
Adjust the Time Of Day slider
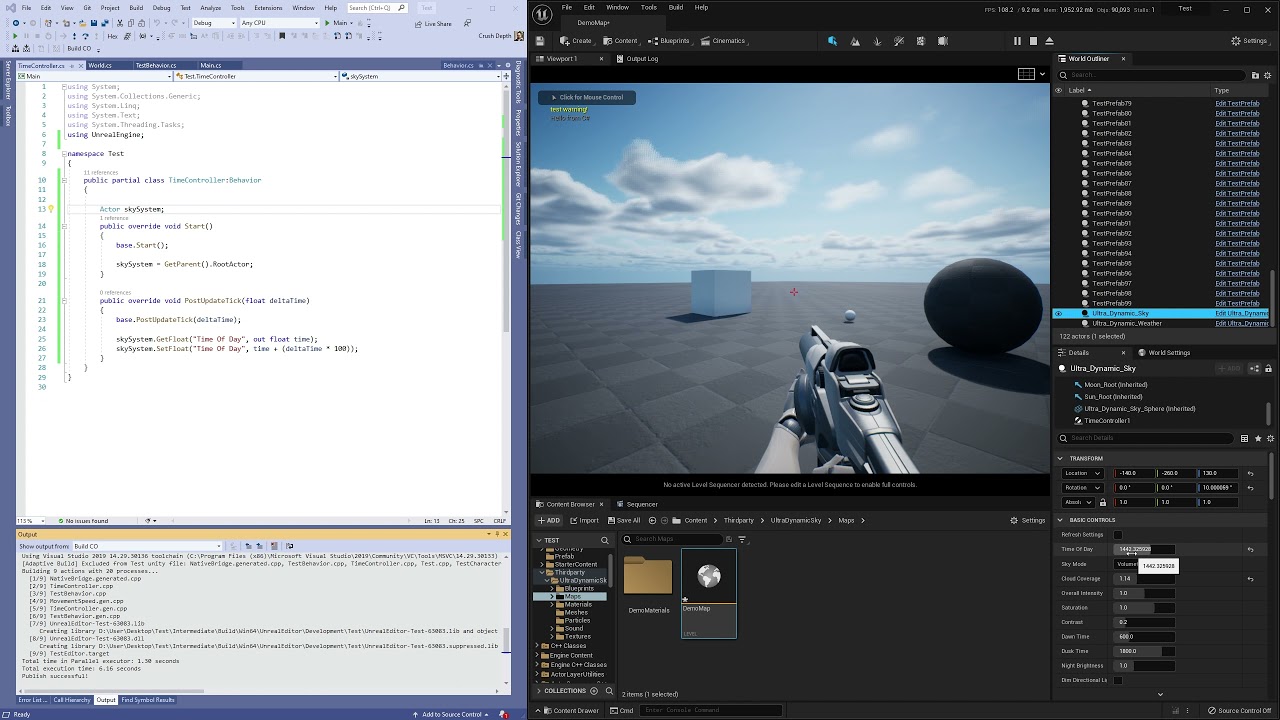[x=1144, y=549]
